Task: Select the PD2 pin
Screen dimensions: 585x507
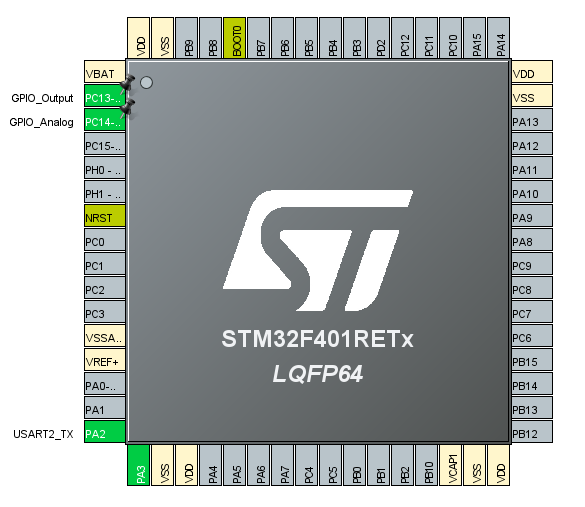Action: coord(378,38)
